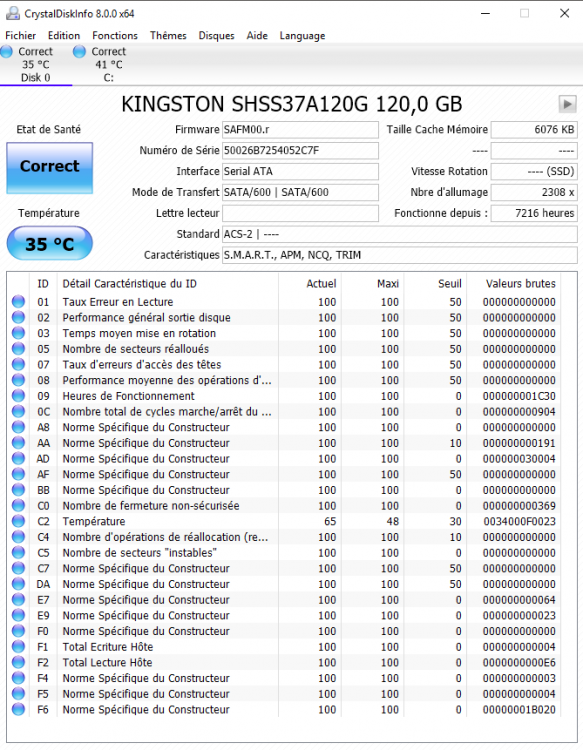Open the Fonctions menu
The height and width of the screenshot is (750, 583).
click(115, 35)
